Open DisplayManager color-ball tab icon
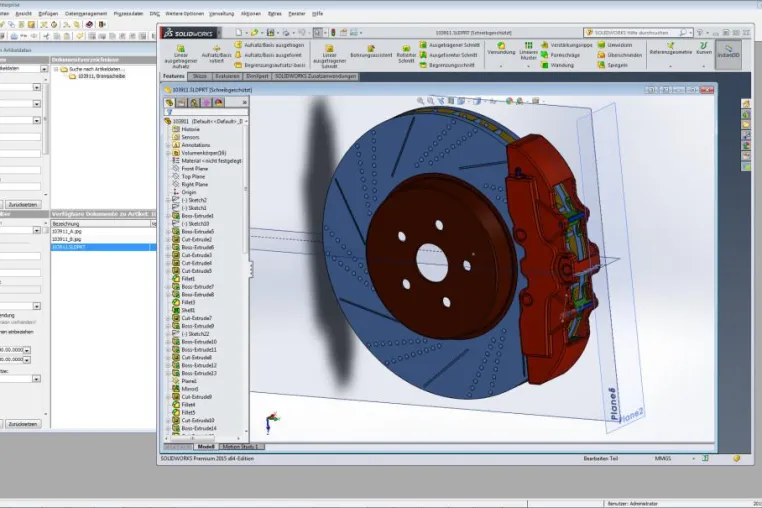The image size is (762, 508). coord(219,103)
